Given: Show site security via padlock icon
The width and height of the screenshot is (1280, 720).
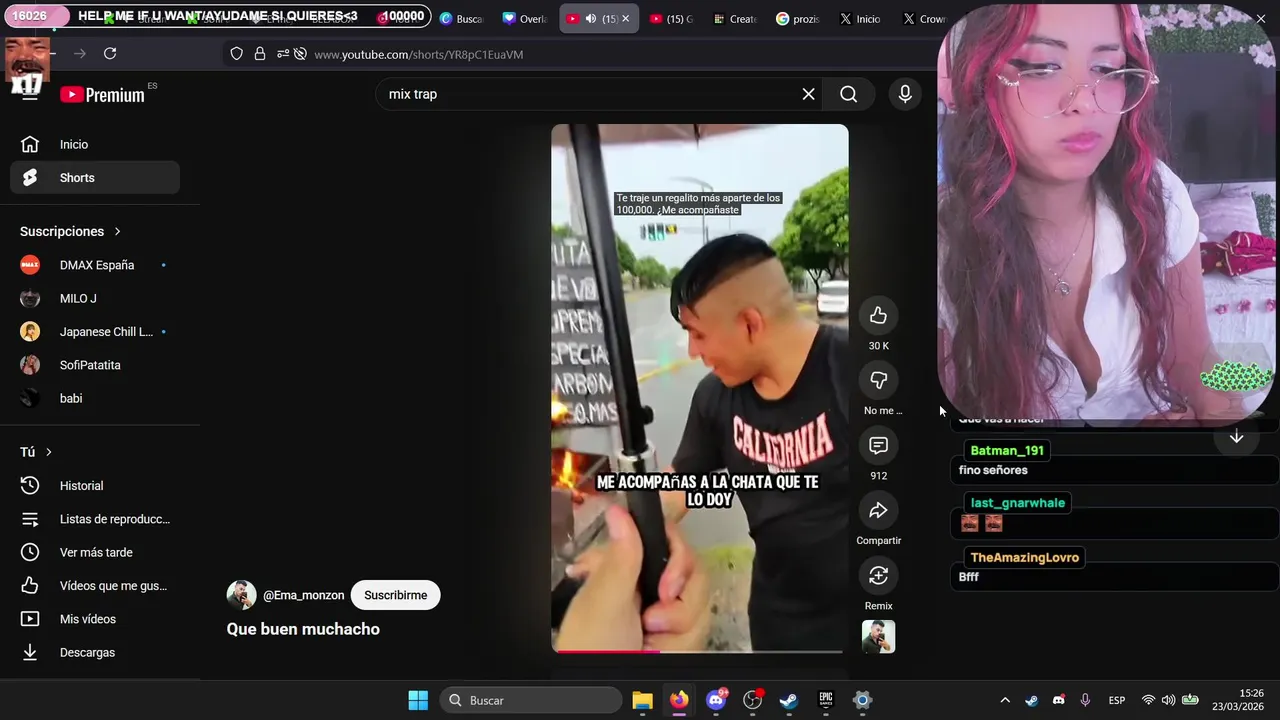Looking at the screenshot, I should [260, 54].
